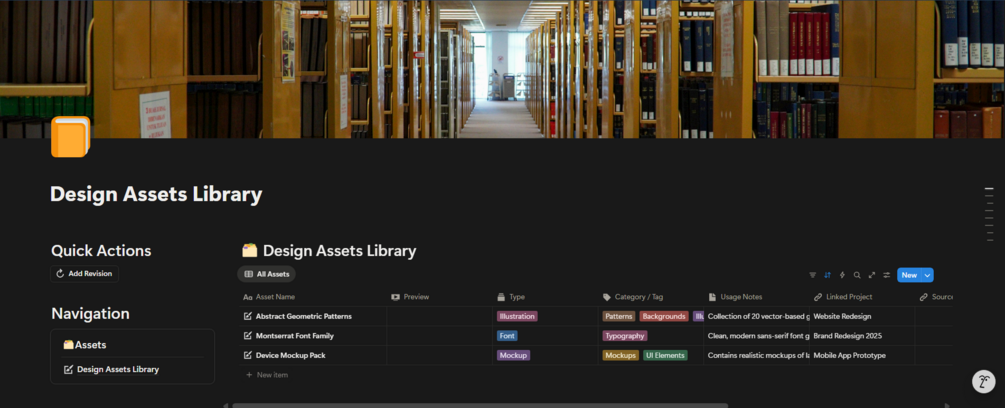Select the Font type tag
This screenshot has width=1005, height=408.
coord(507,336)
